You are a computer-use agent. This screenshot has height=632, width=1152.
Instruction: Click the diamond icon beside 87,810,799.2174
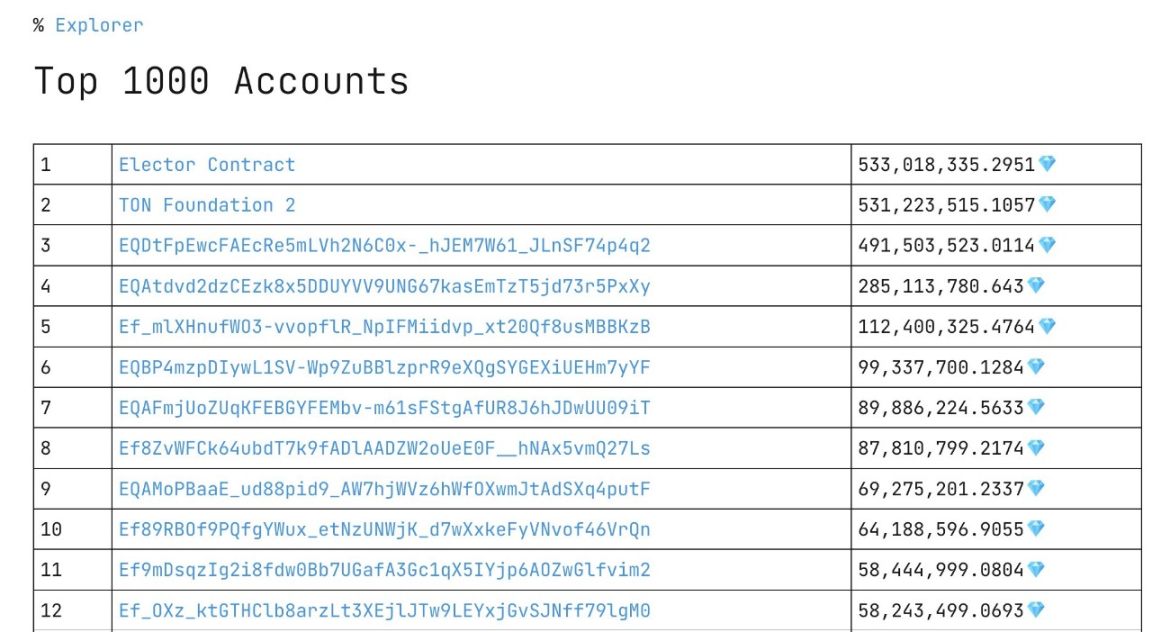pyautogui.click(x=1036, y=448)
